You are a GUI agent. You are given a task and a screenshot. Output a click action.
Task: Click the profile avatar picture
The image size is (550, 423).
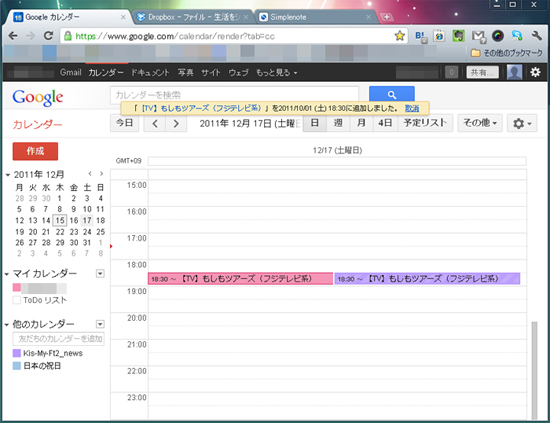[x=515, y=73]
